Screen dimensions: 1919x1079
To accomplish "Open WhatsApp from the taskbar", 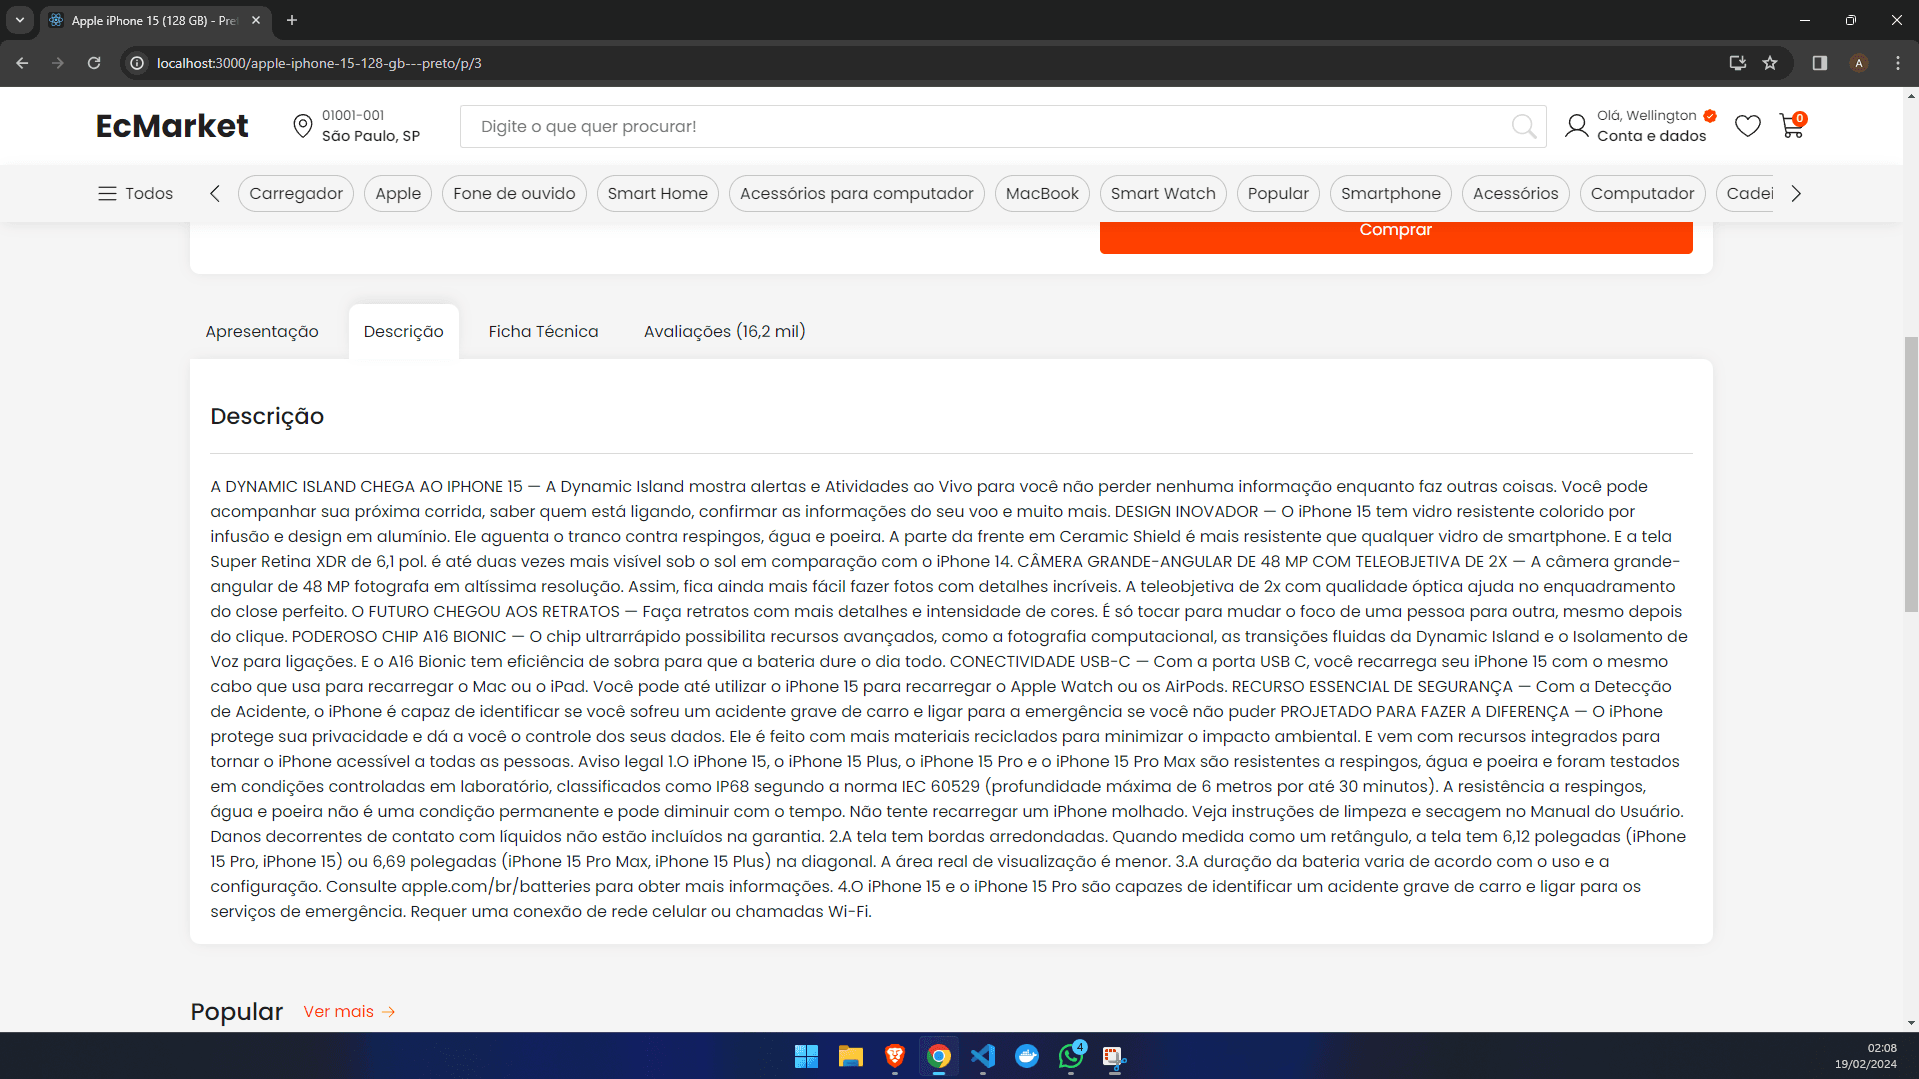I will 1071,1056.
